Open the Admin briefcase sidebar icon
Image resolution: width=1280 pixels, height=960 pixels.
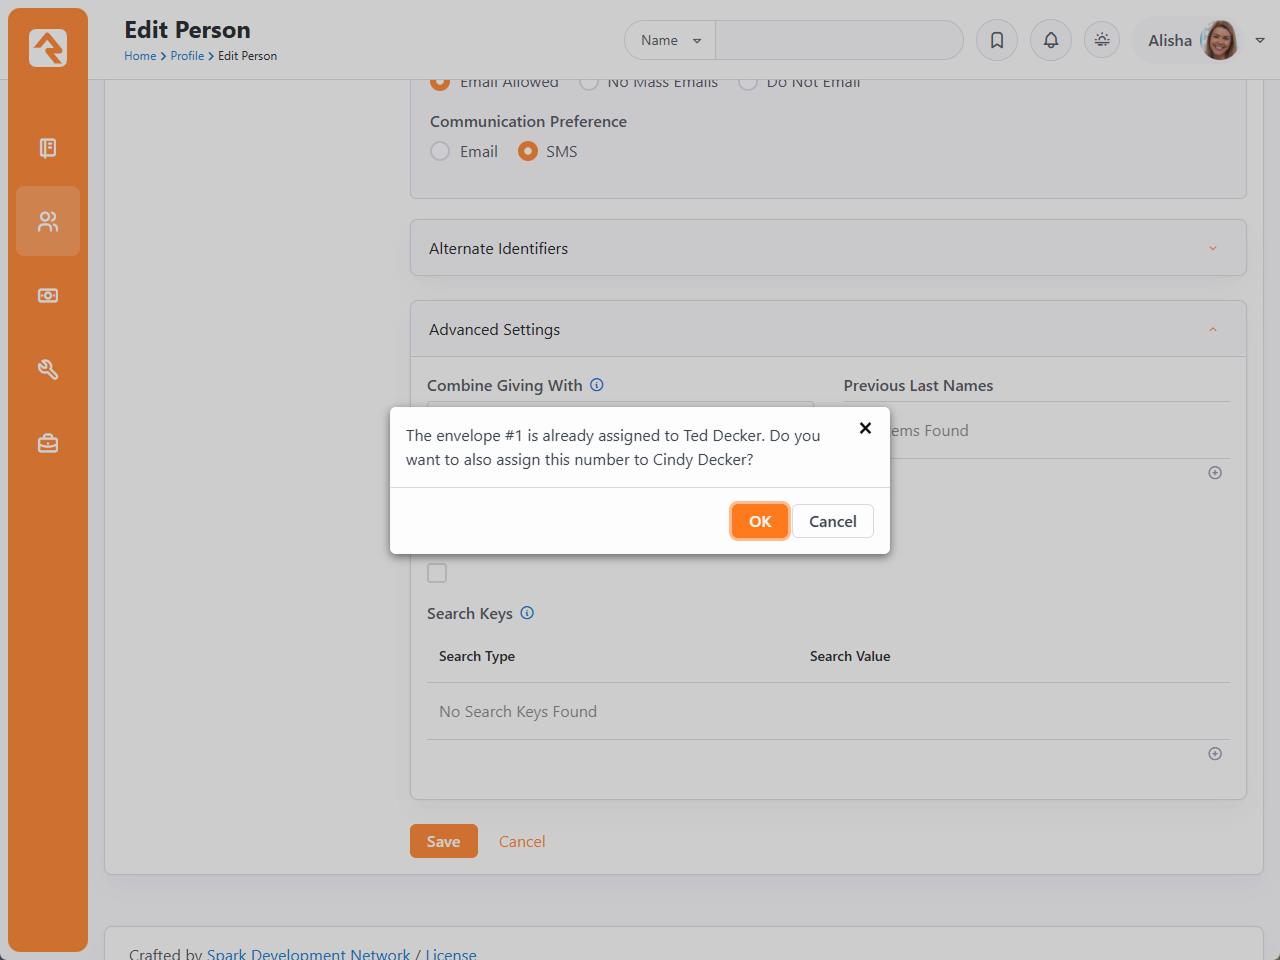pos(48,443)
